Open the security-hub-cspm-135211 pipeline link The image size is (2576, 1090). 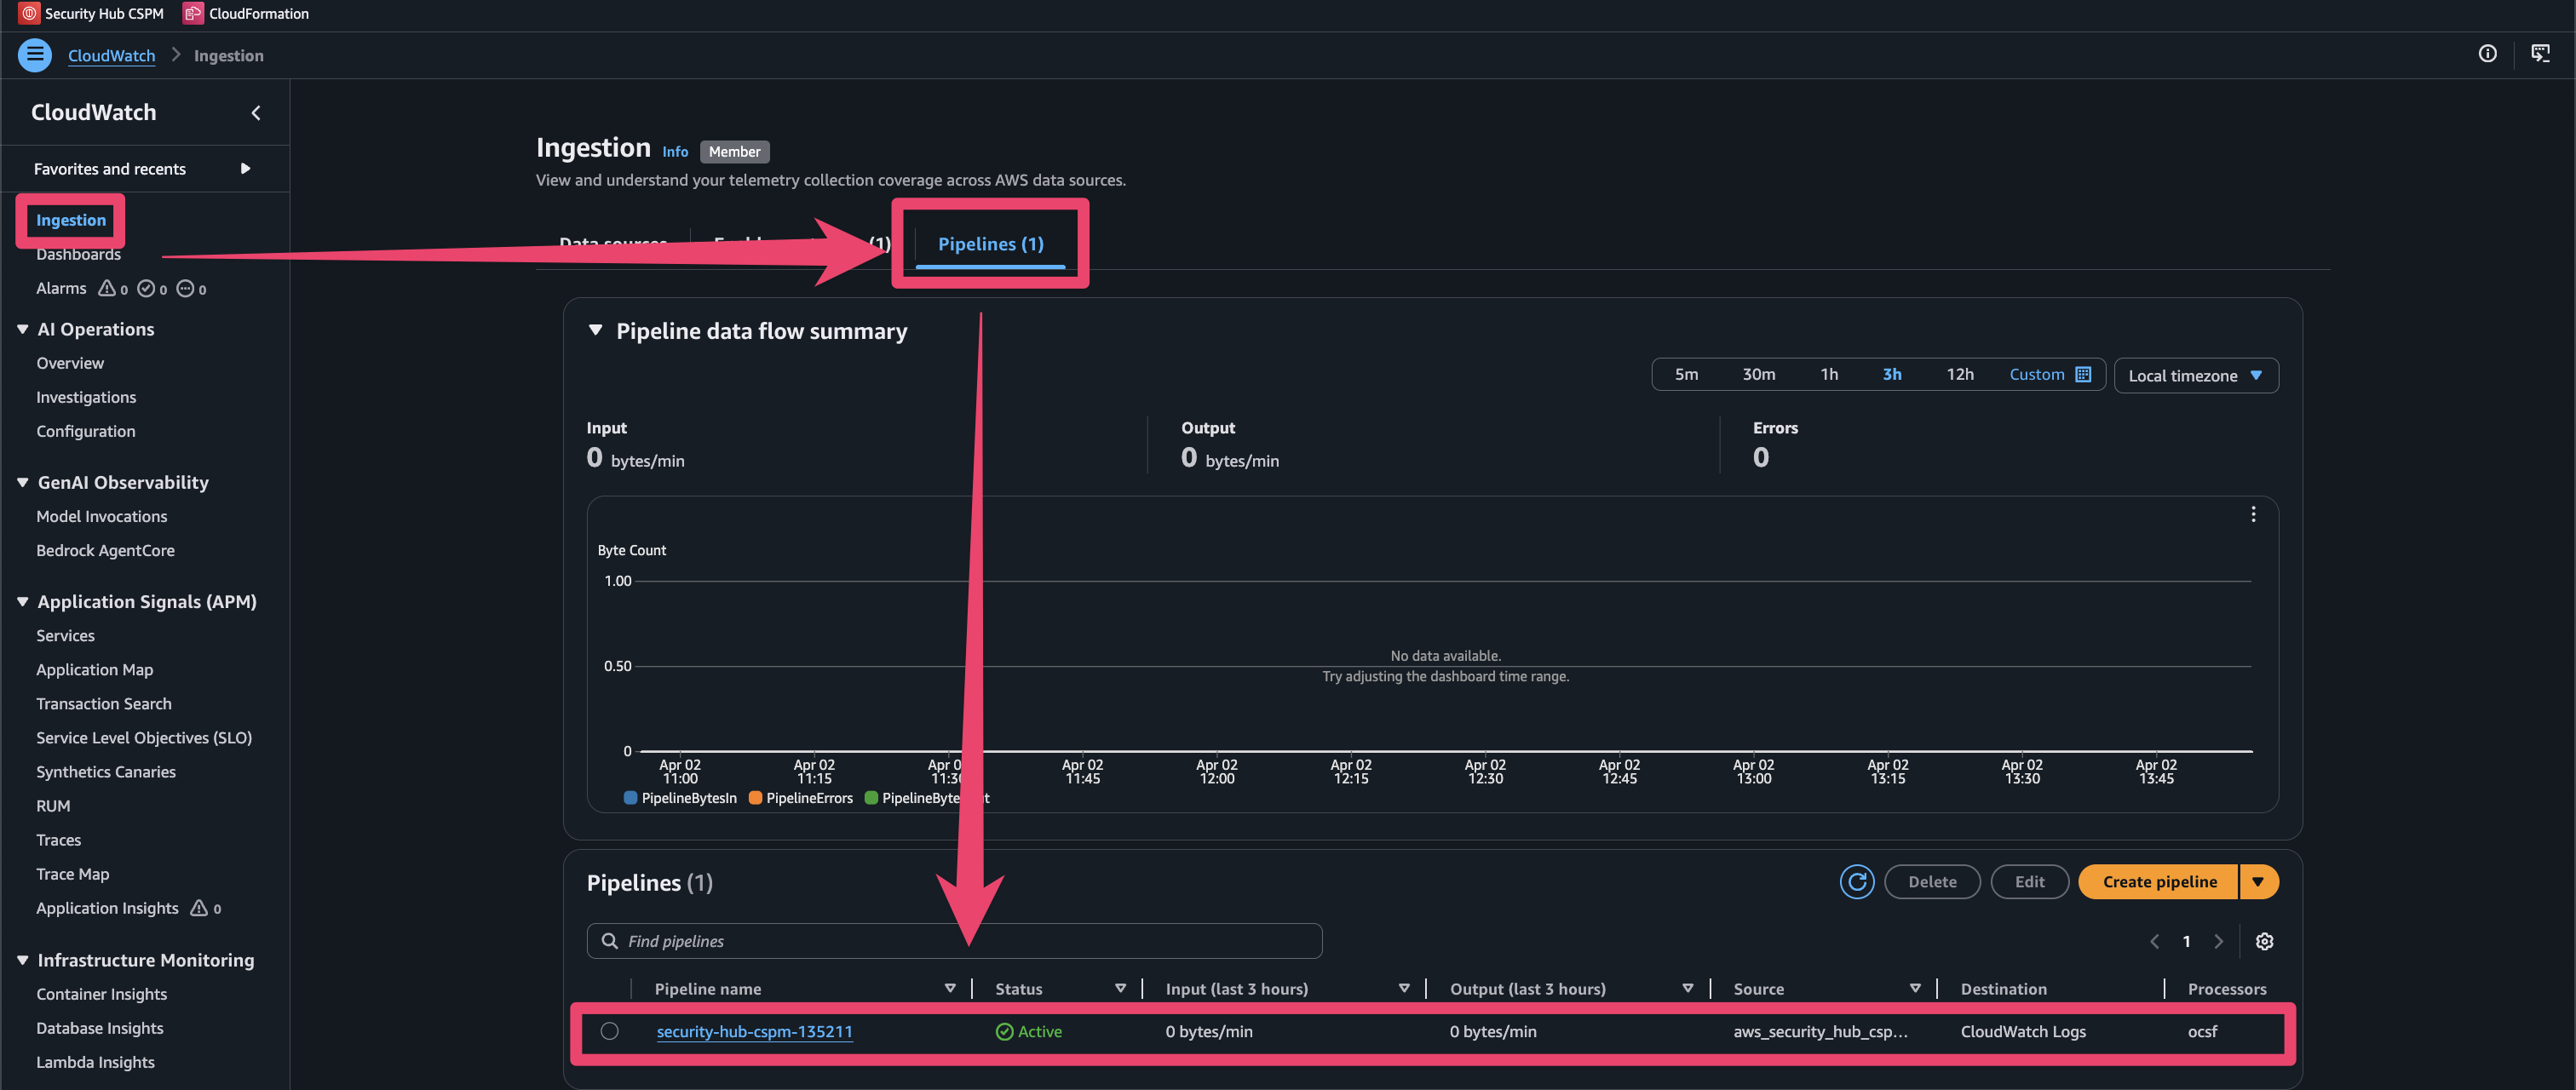click(x=754, y=1031)
